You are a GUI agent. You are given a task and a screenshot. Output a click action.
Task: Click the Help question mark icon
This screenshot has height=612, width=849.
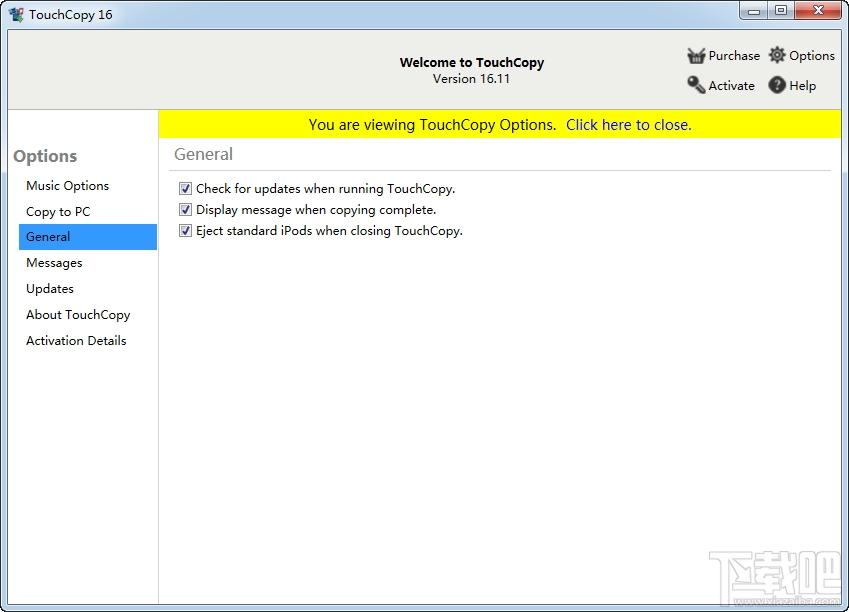click(777, 86)
